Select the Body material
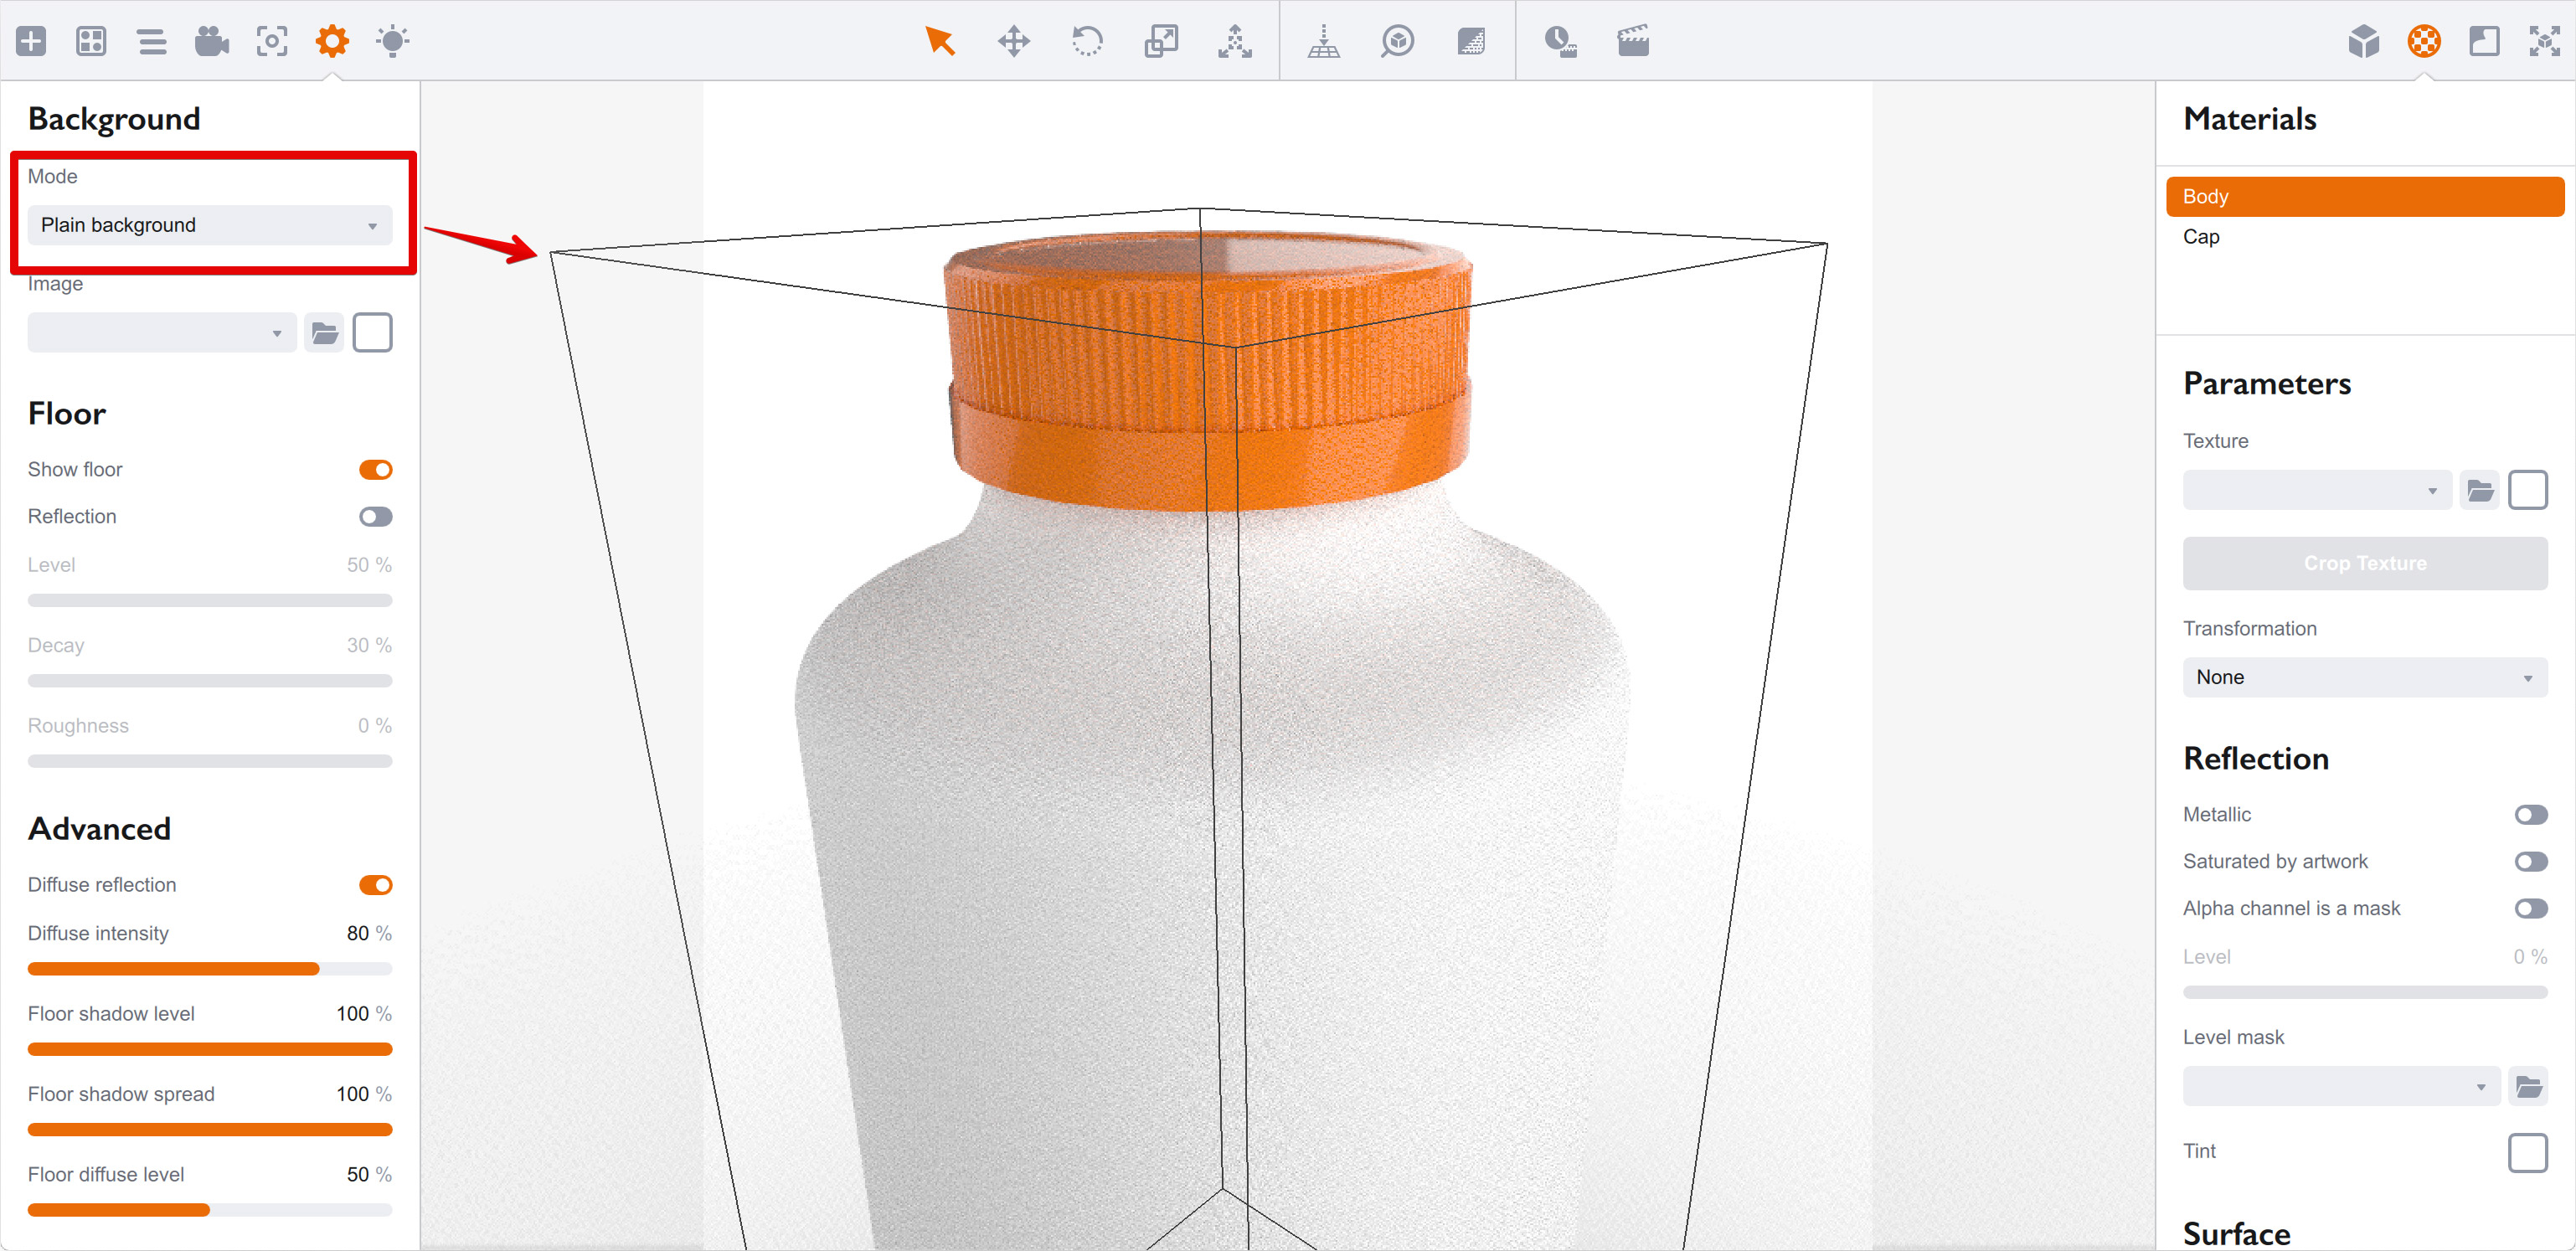 click(2364, 196)
